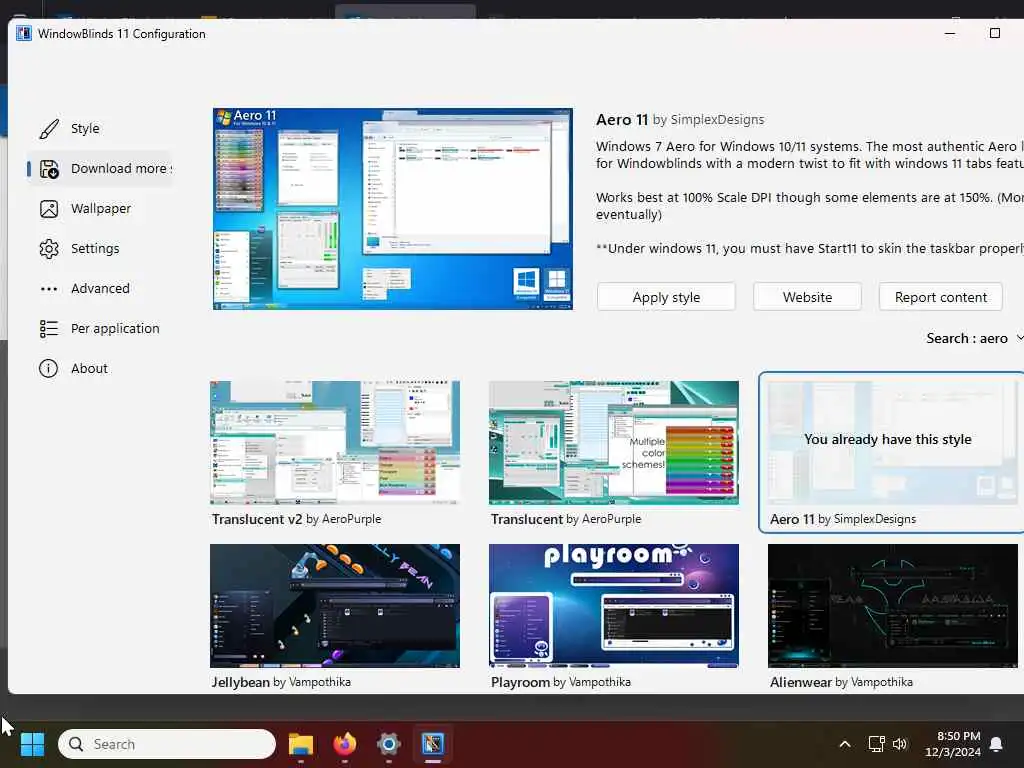Open the style's Website button

807,297
